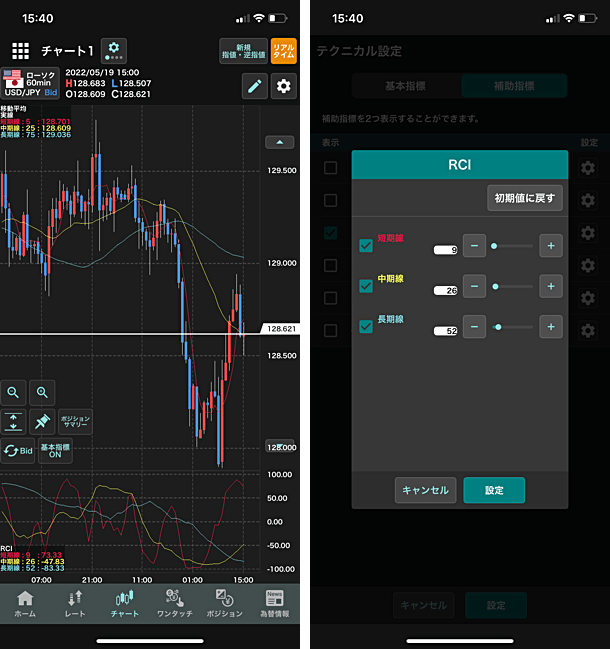Open チャート in bottom navigation
The image size is (610, 649).
coord(125,604)
